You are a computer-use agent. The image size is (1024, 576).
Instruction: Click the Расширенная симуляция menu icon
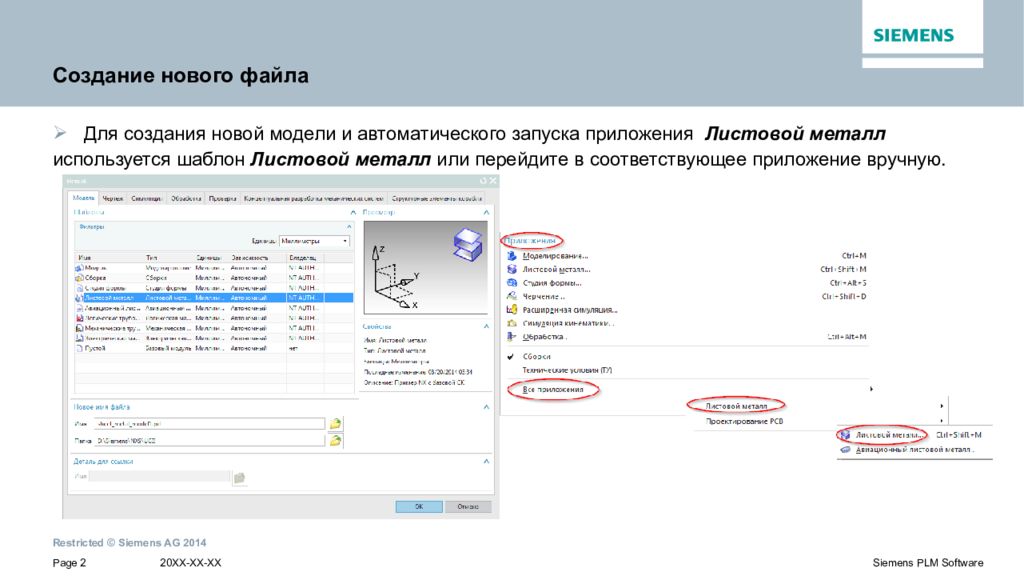[x=512, y=310]
